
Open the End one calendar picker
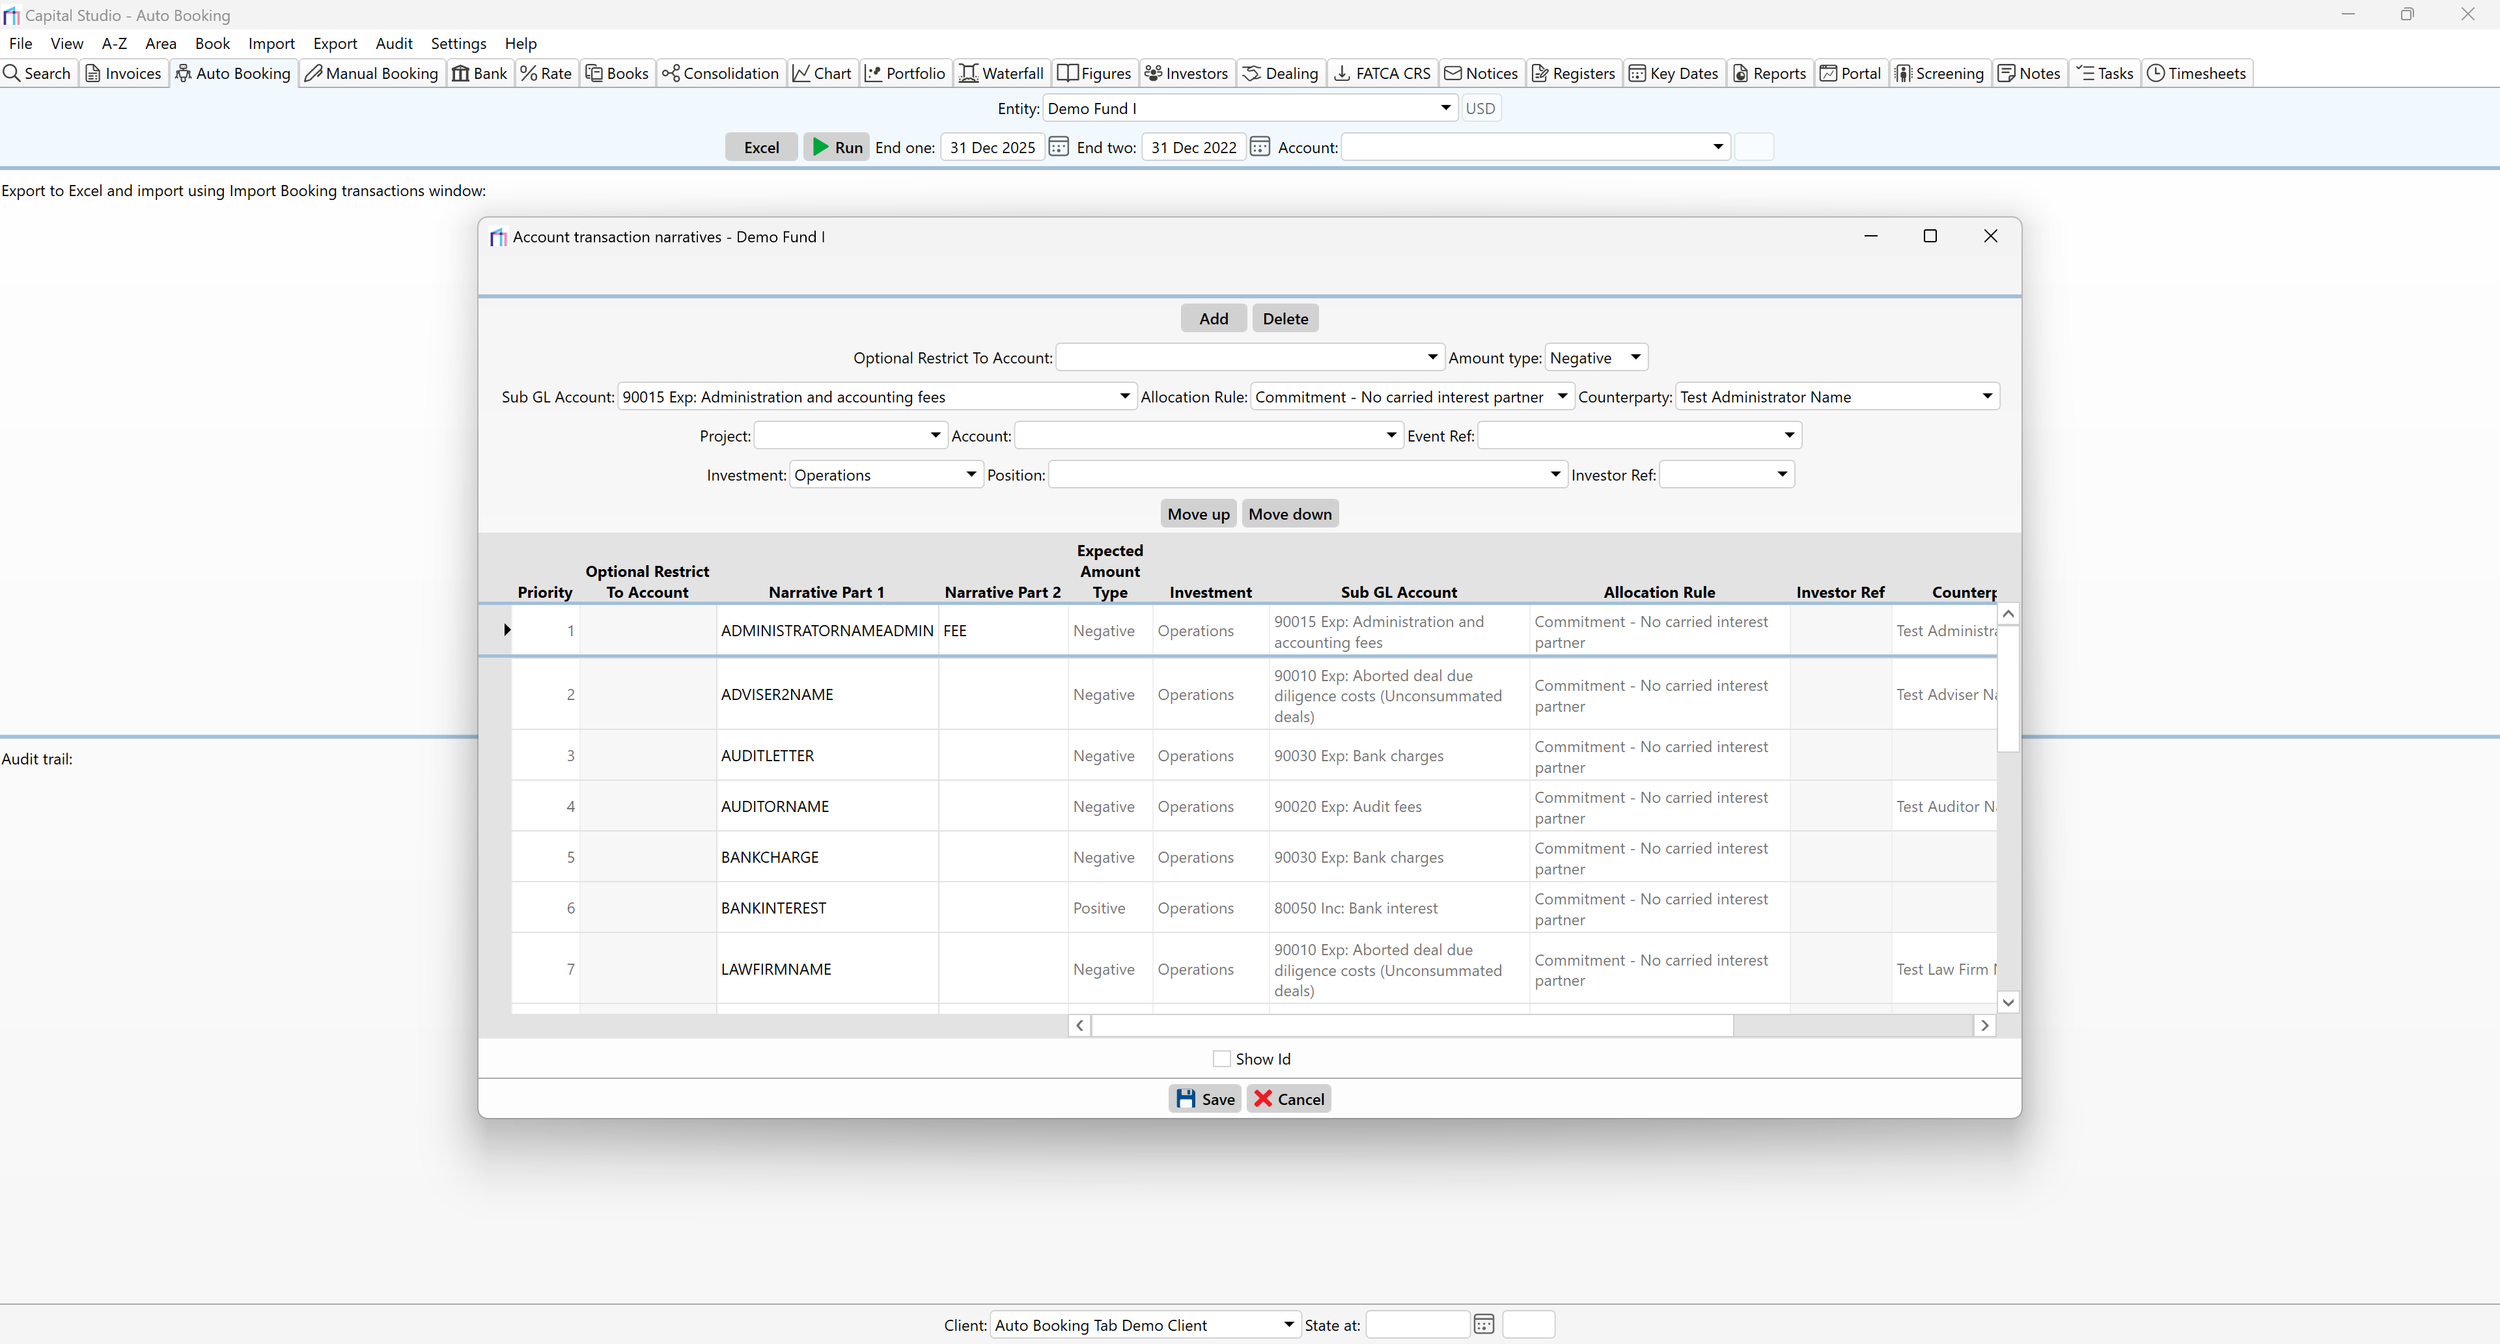[1058, 147]
